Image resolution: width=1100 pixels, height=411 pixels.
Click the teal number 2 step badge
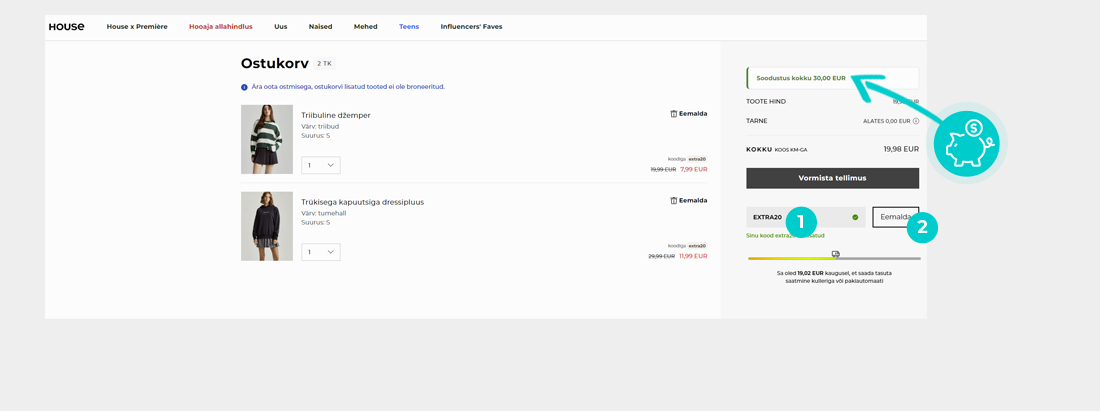point(922,227)
